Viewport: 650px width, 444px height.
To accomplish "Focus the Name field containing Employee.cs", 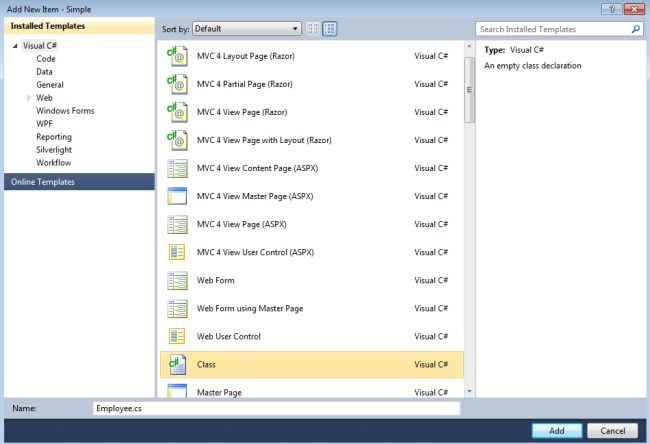I will tap(276, 408).
